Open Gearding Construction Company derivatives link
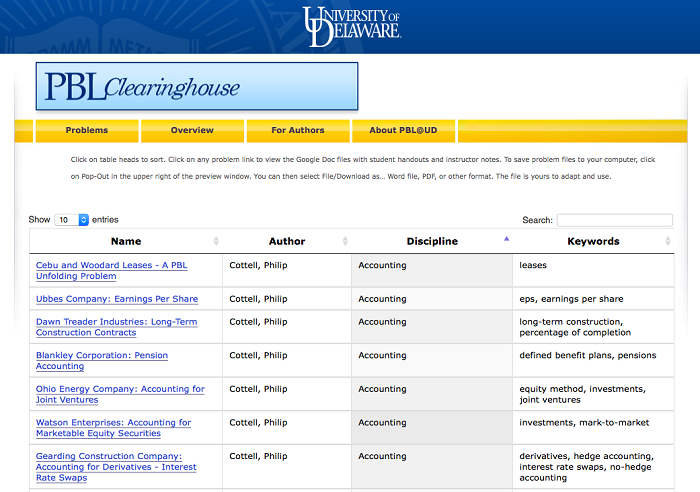The image size is (700, 492). click(x=116, y=467)
